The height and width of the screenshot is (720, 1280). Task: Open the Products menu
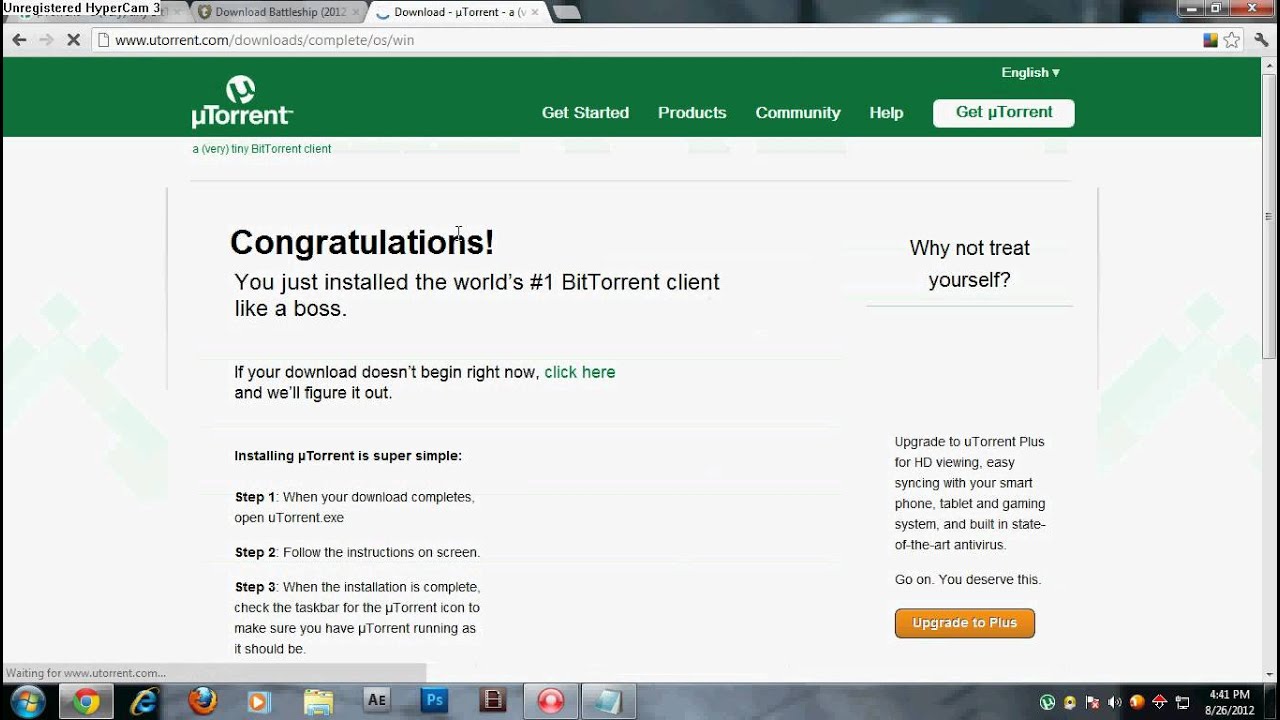point(692,112)
